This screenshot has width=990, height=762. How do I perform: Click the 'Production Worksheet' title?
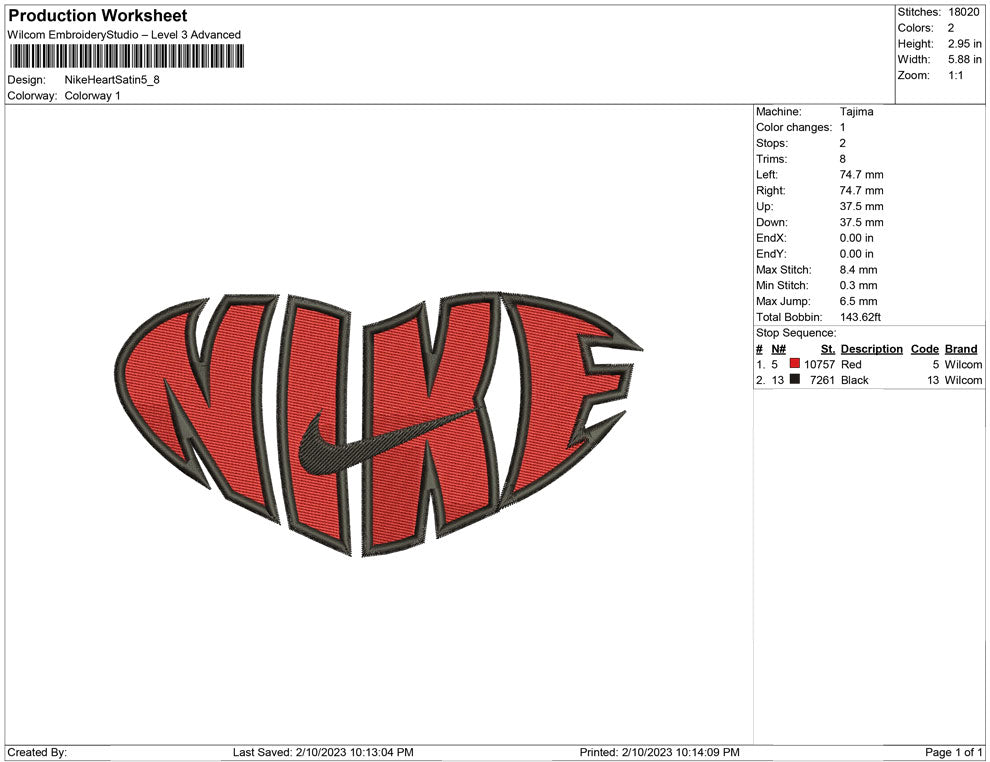(98, 16)
